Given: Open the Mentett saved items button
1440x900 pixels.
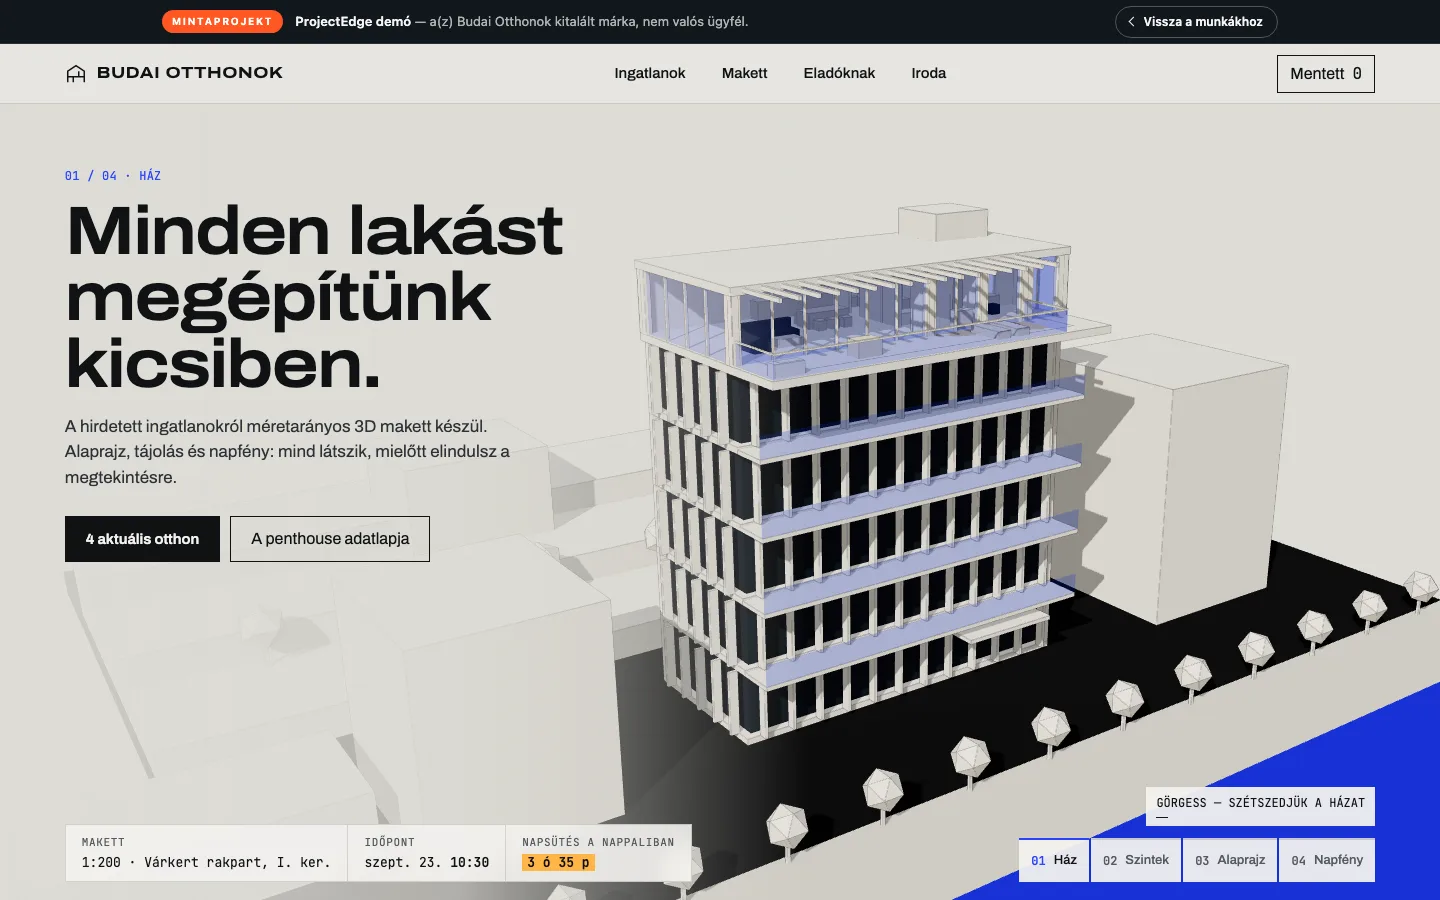Looking at the screenshot, I should tap(1325, 74).
